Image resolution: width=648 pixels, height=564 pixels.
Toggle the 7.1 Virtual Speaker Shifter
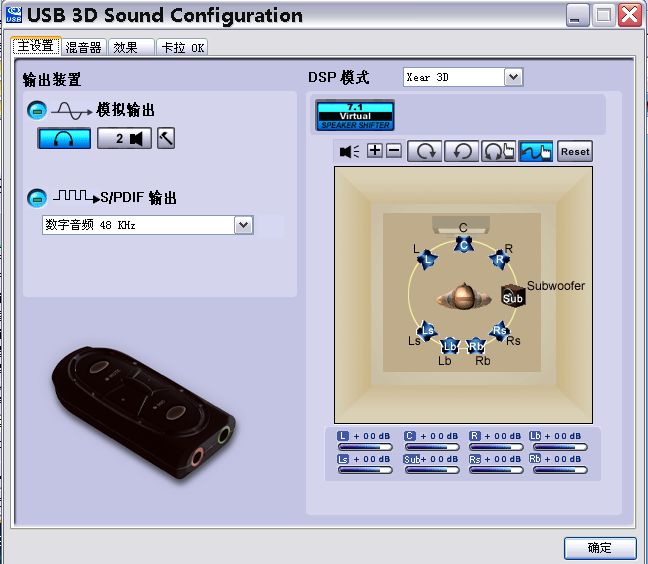(x=355, y=115)
